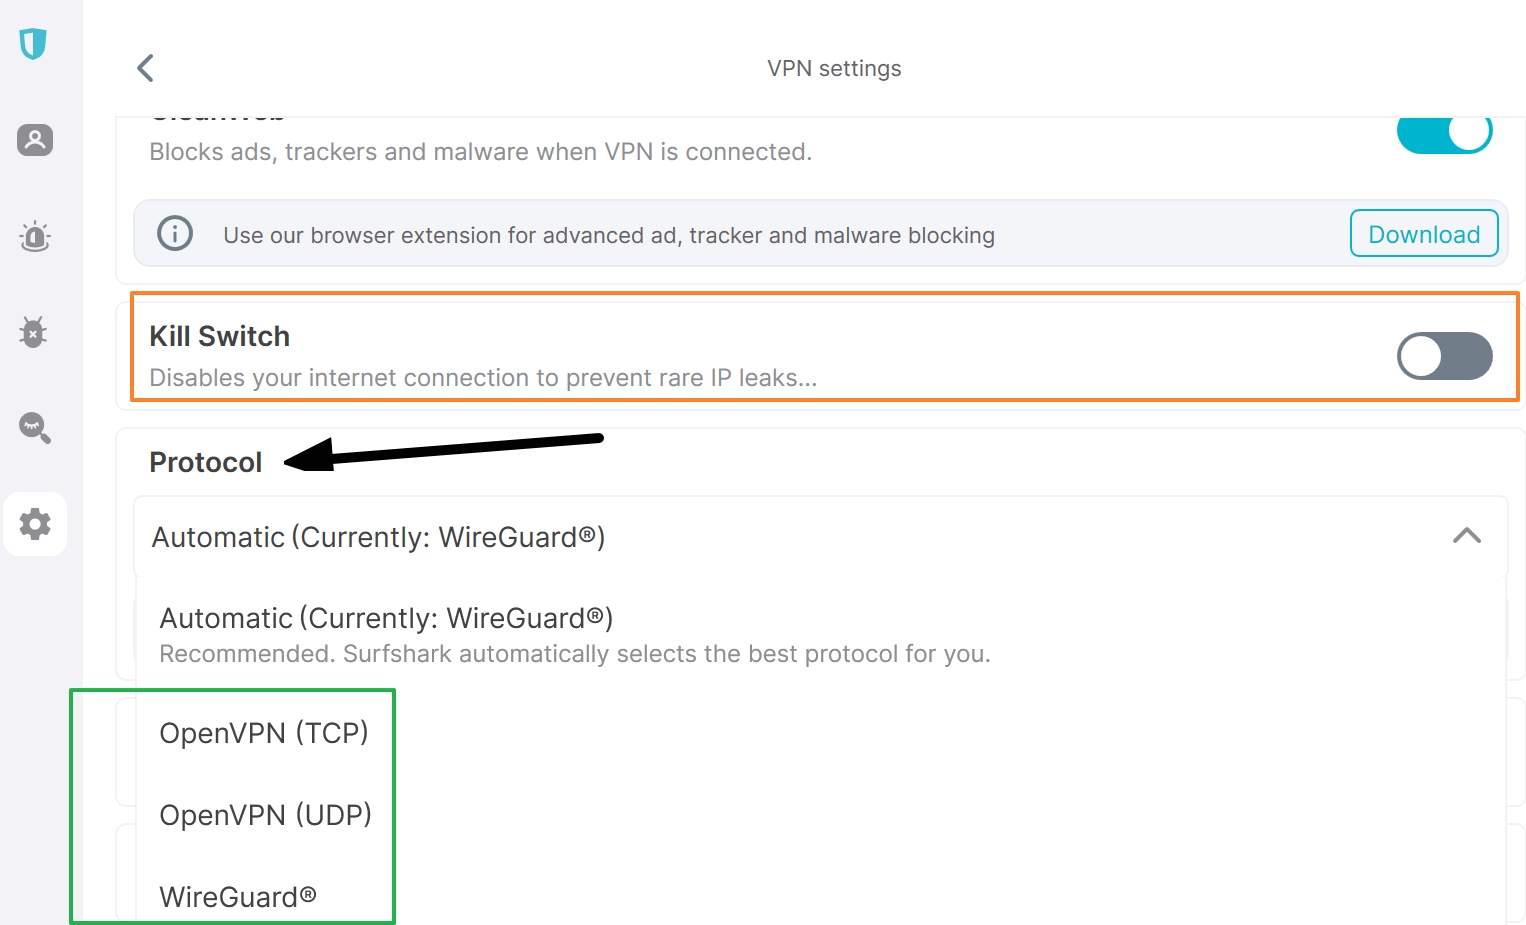
Task: Choose OpenVPN (TCP) protocol
Action: point(264,733)
